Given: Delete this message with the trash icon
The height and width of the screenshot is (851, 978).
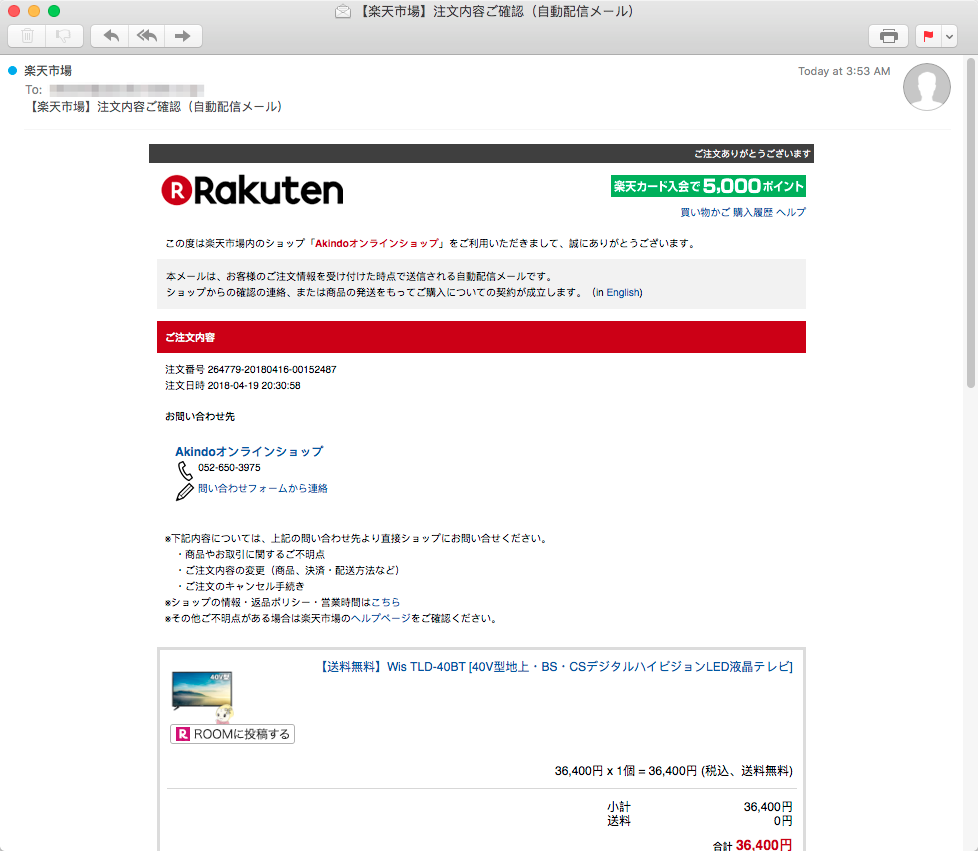Looking at the screenshot, I should [27, 36].
